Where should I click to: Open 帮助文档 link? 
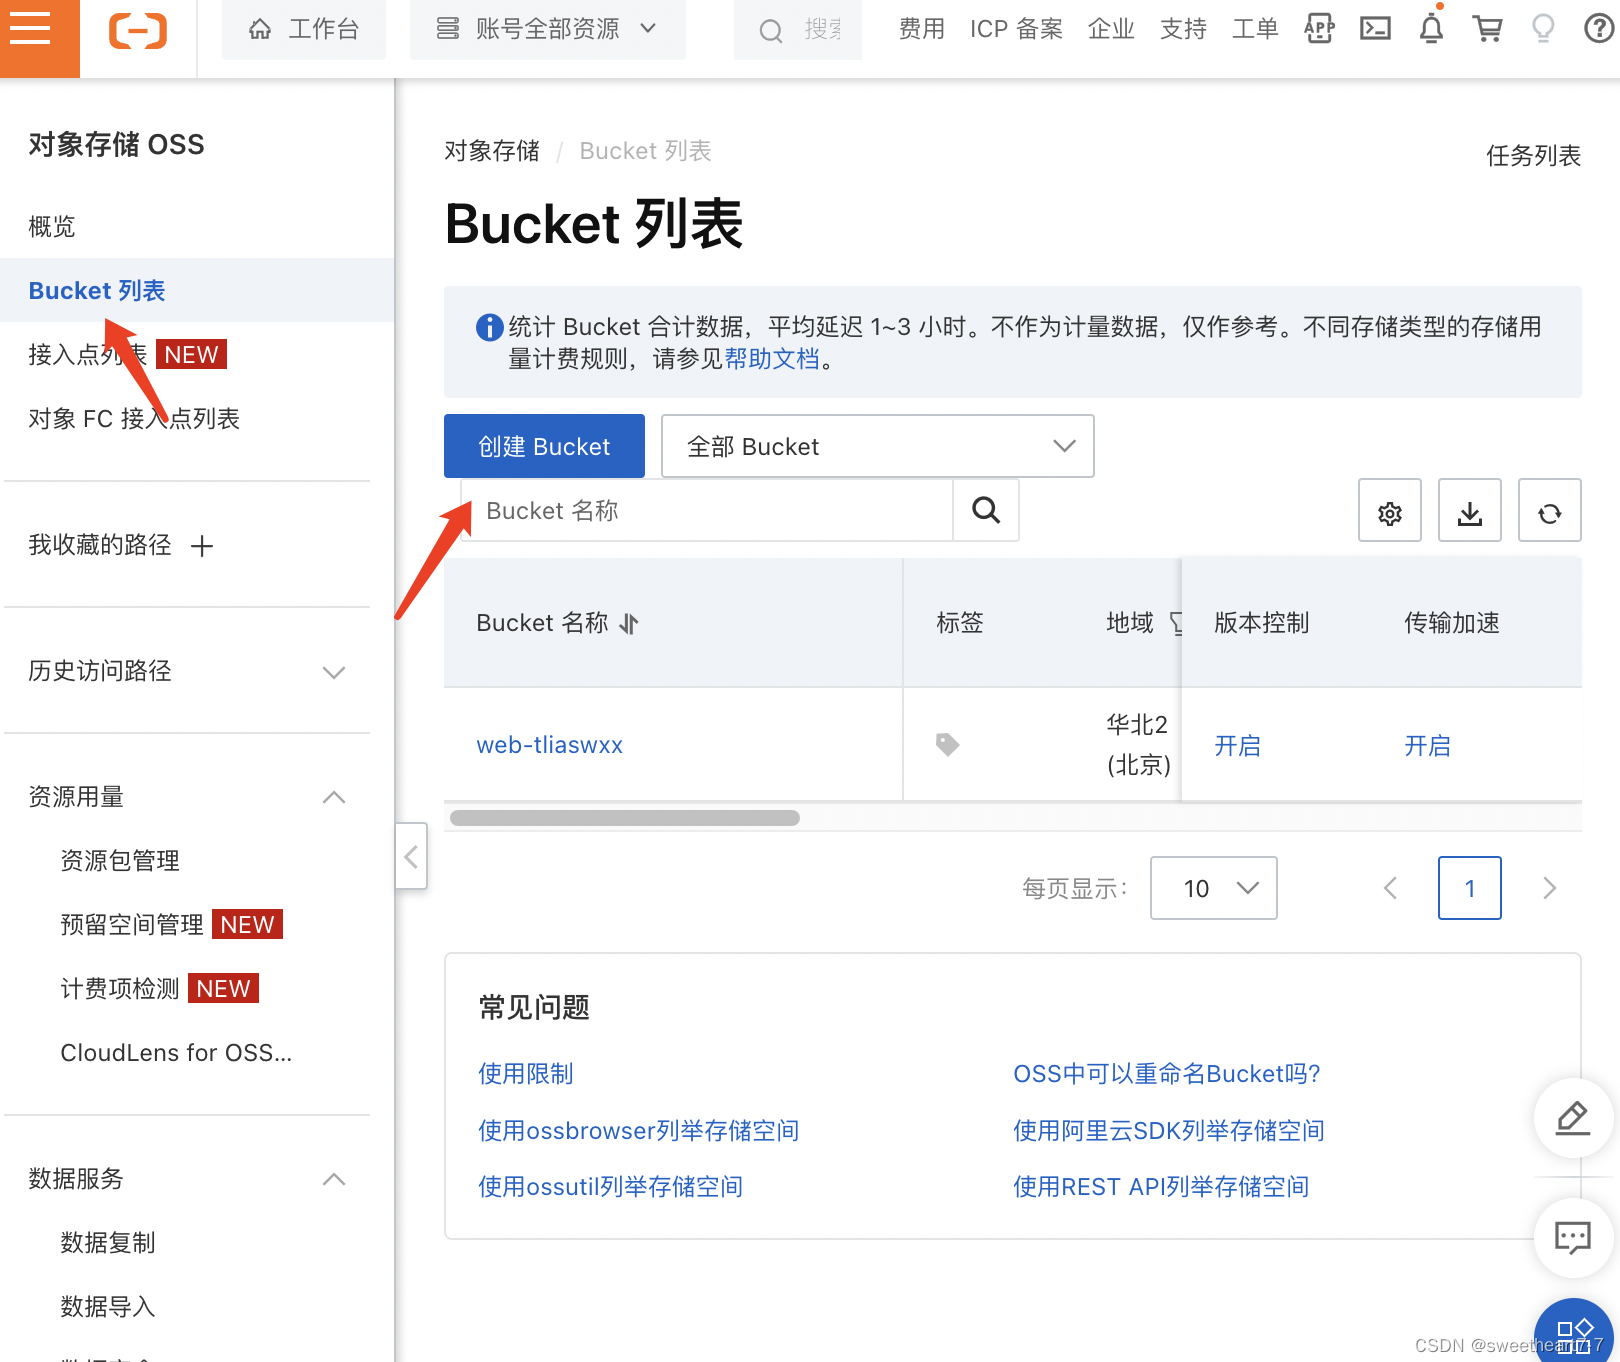click(x=772, y=359)
